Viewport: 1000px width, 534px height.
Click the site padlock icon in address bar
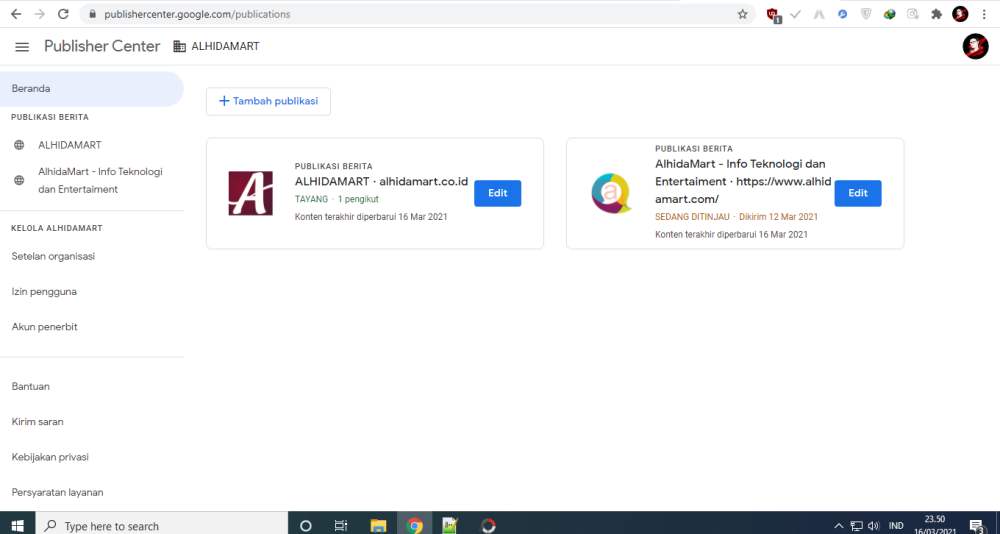click(x=92, y=14)
